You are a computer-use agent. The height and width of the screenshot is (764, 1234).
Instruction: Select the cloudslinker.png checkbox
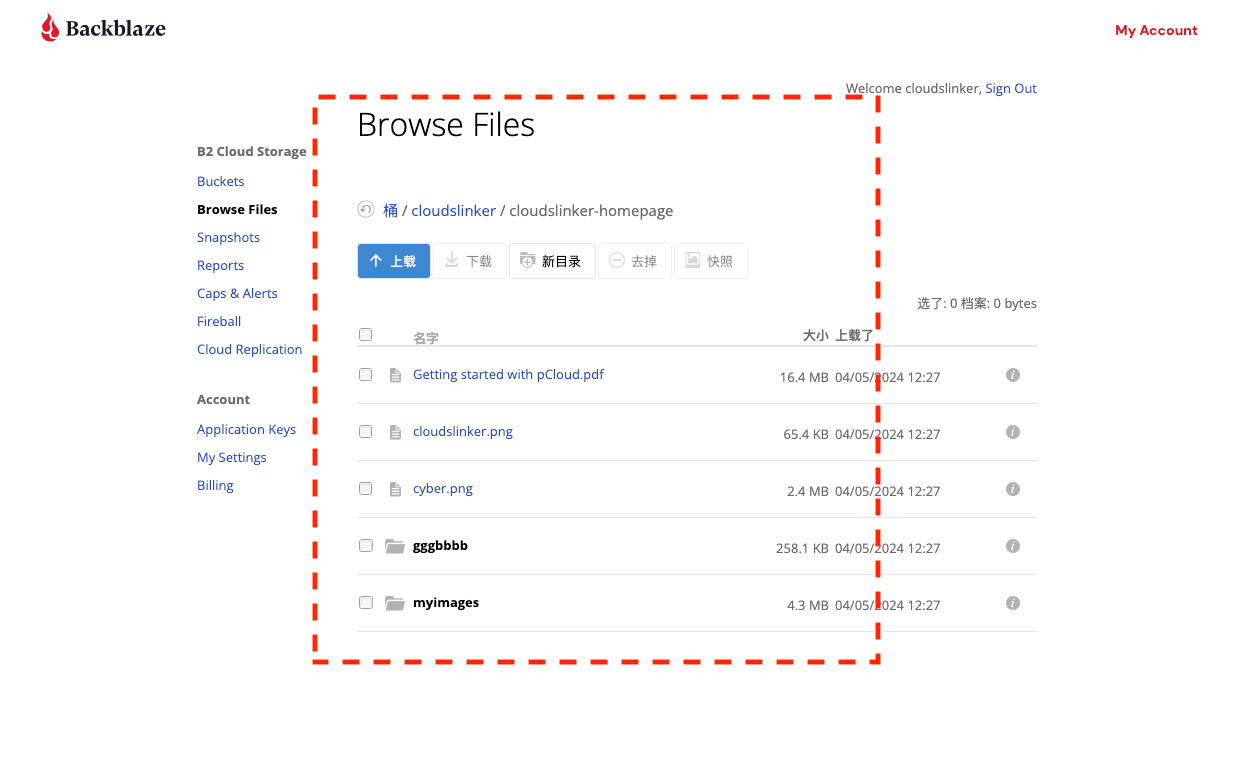[365, 431]
